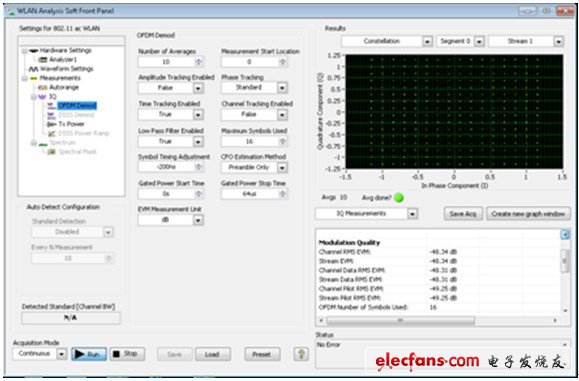The image size is (579, 381).
Task: Click the Avg done indicator LED
Action: [399, 198]
